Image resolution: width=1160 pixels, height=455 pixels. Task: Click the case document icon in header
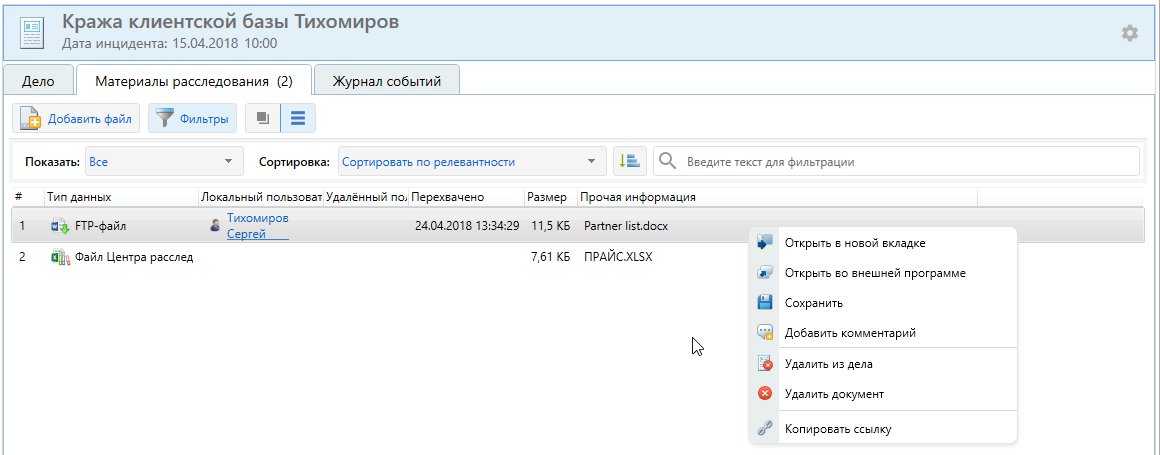pos(32,31)
